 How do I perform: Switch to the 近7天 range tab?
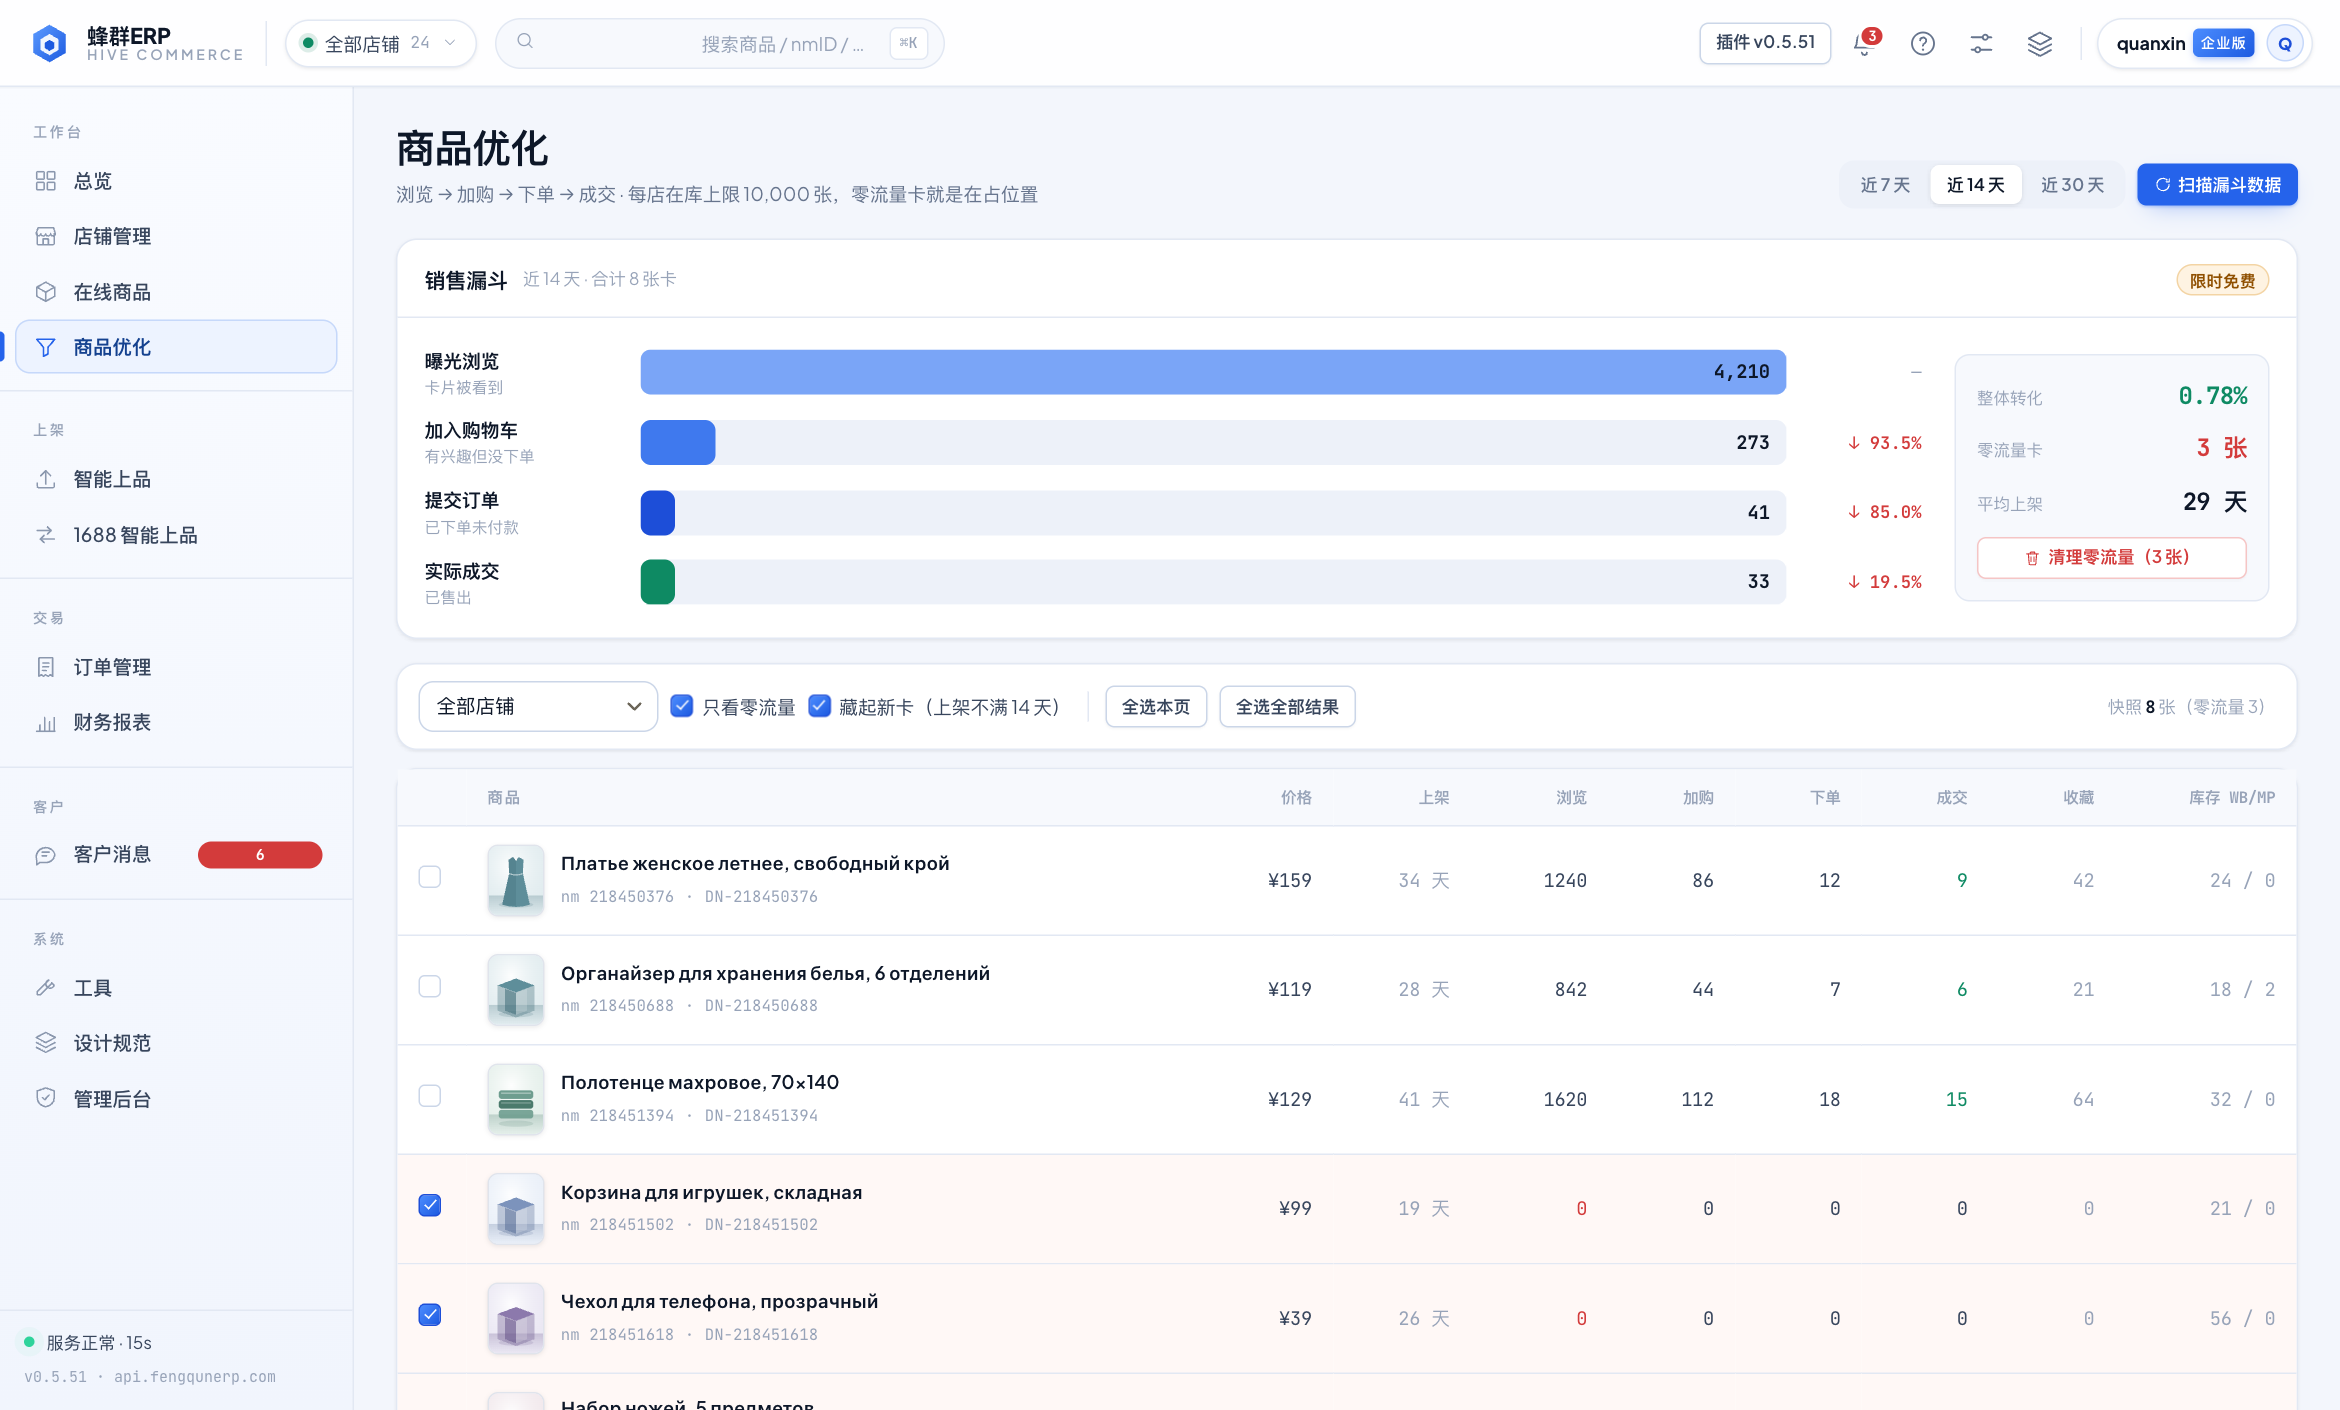(x=1885, y=185)
